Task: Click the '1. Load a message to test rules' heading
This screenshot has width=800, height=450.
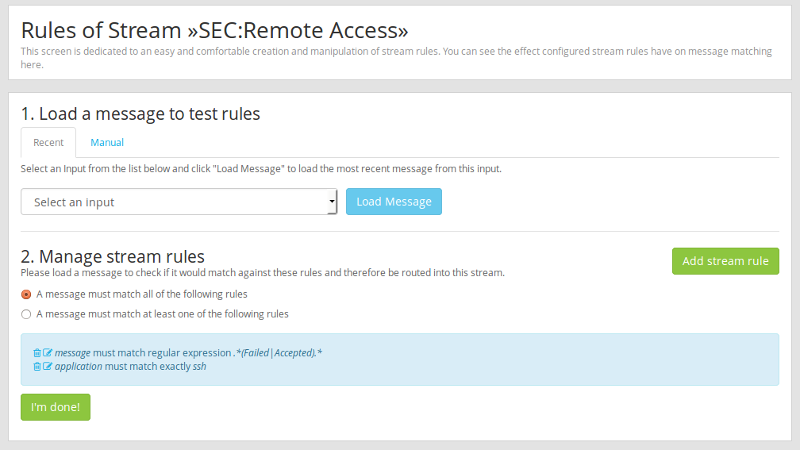Action: coord(140,114)
